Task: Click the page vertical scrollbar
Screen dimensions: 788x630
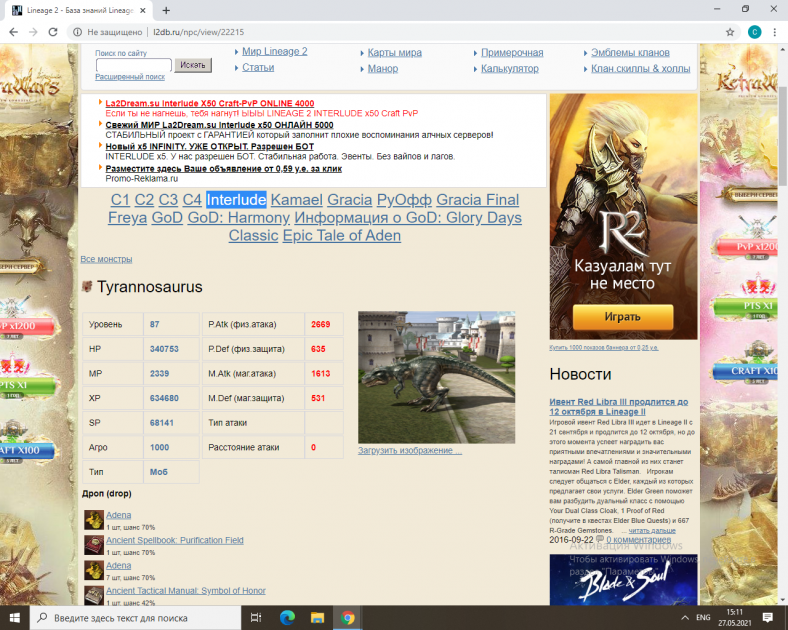Action: coord(783,136)
